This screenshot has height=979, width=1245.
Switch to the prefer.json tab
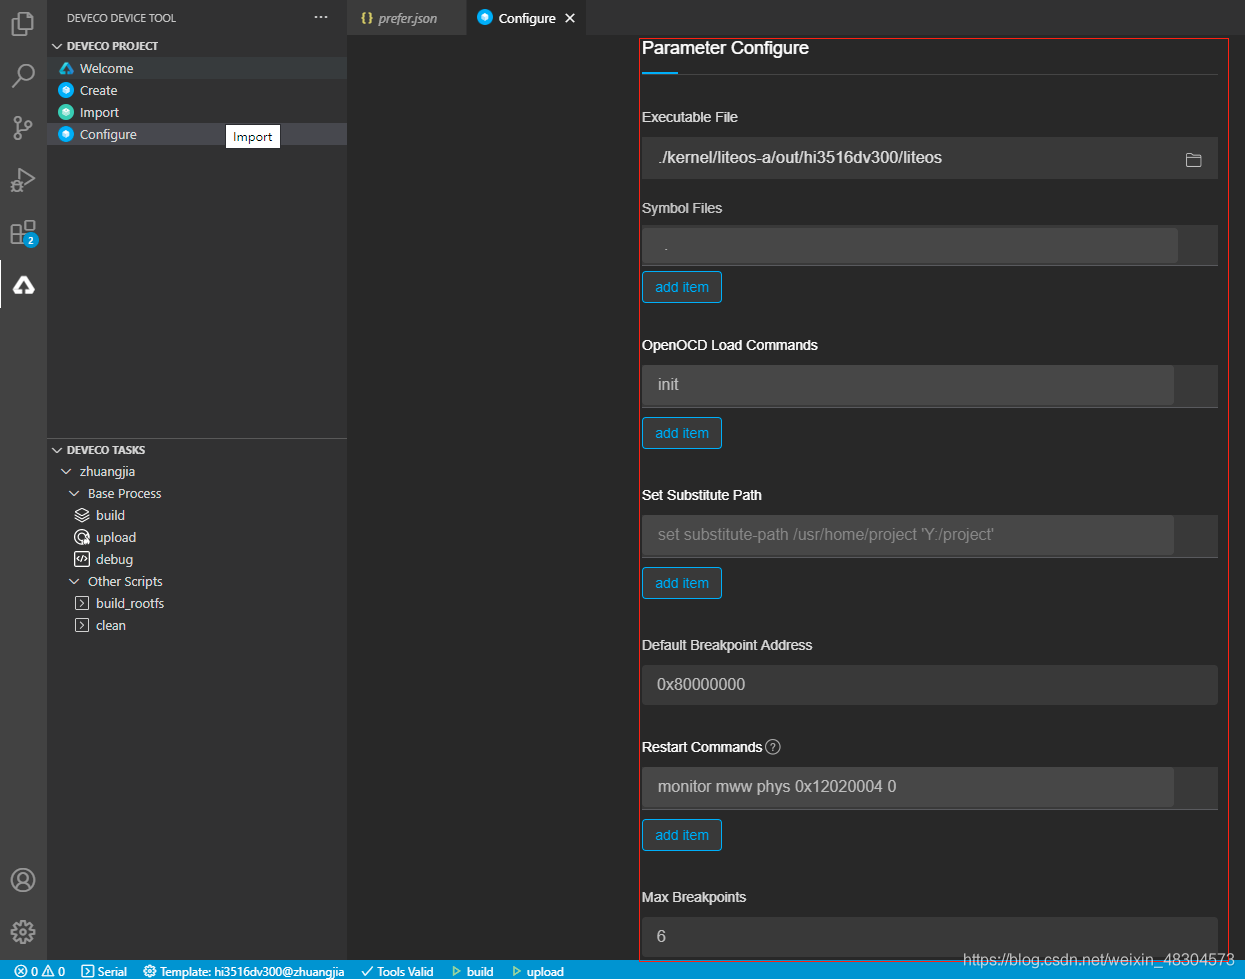407,18
